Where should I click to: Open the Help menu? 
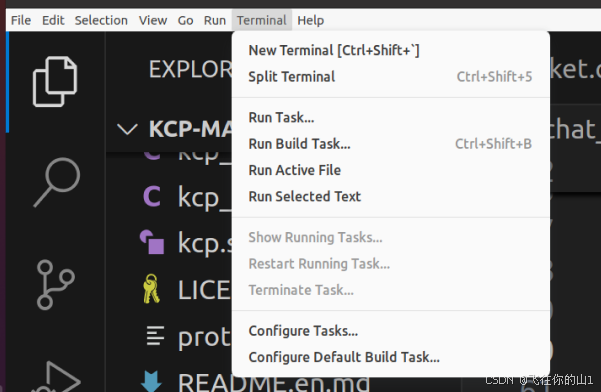[310, 20]
